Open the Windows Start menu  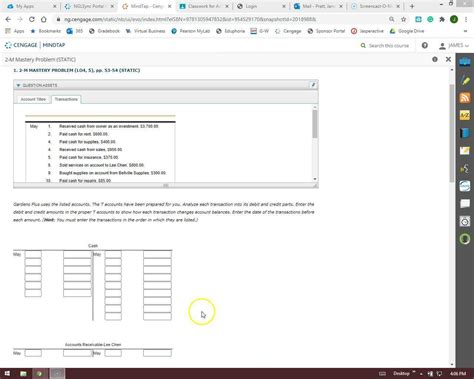[x=7, y=373]
